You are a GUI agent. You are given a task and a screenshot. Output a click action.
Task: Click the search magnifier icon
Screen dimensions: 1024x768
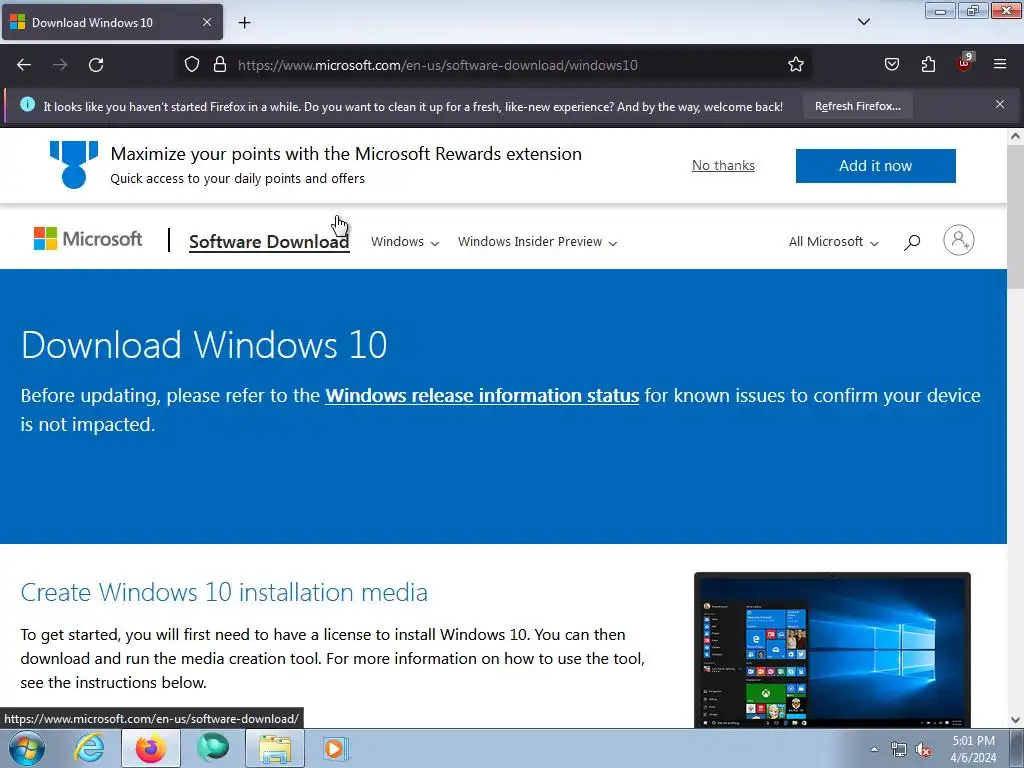[x=912, y=242]
